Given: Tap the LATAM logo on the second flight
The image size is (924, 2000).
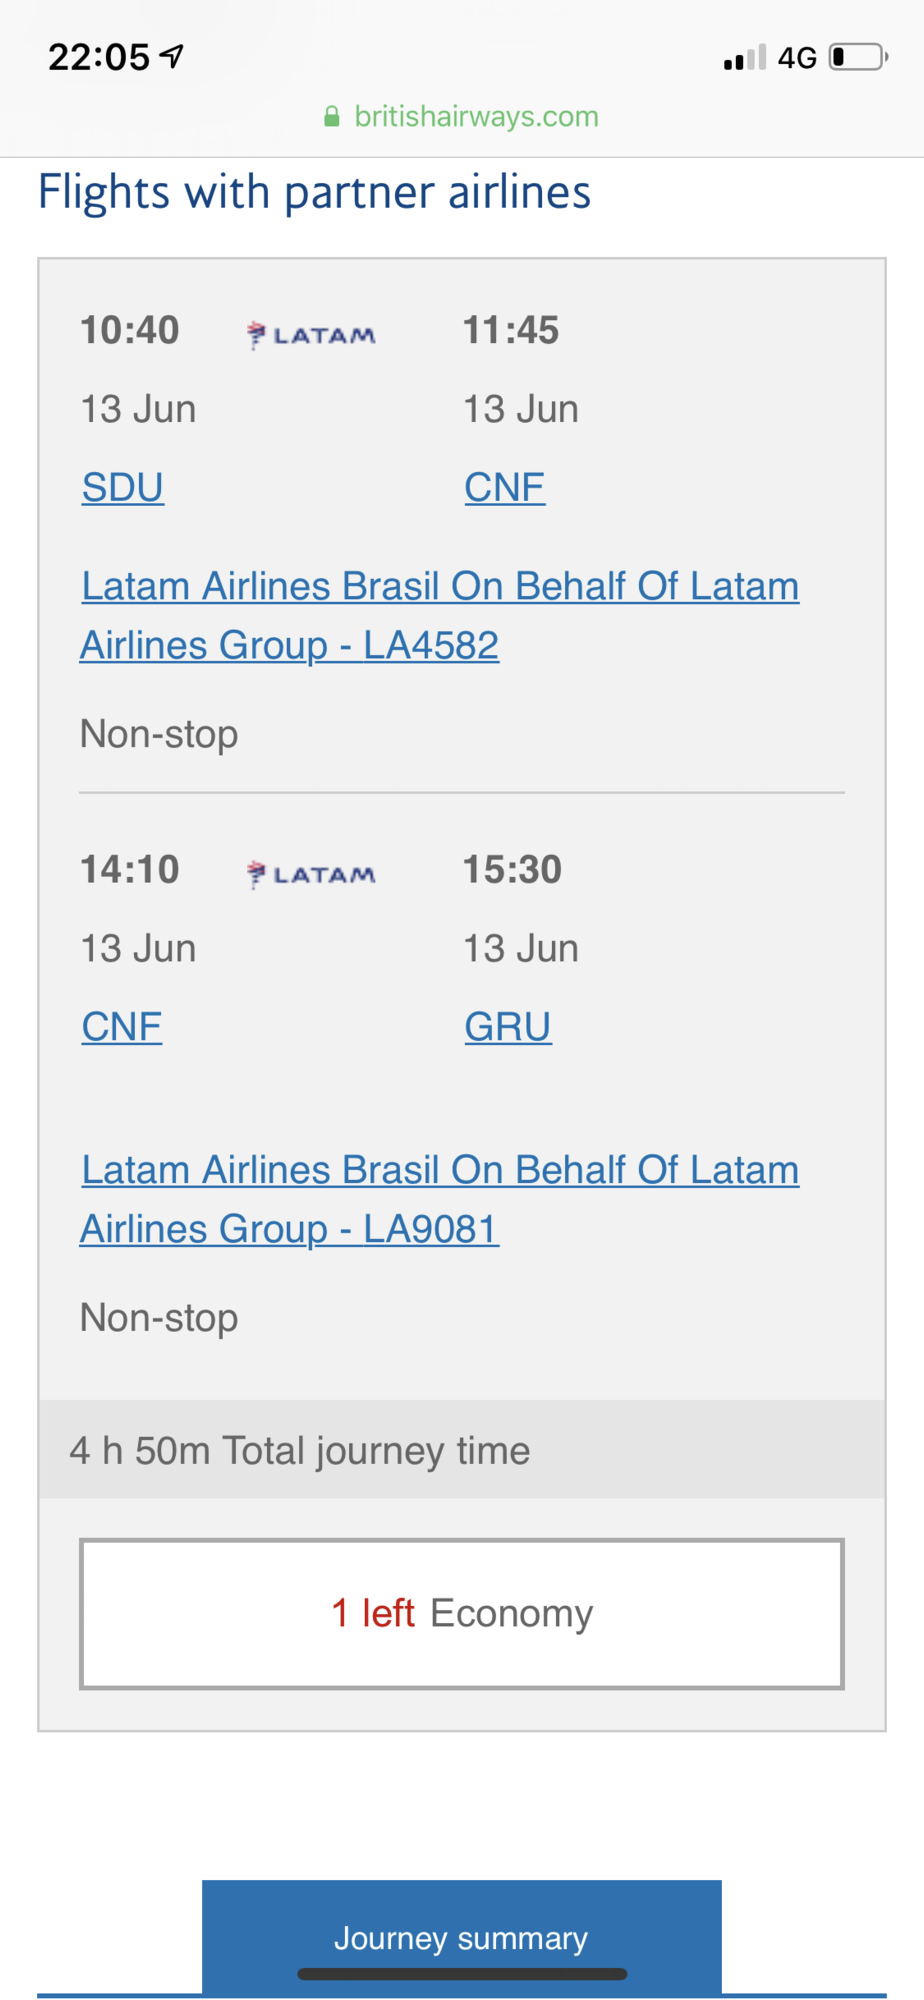Looking at the screenshot, I should (311, 875).
